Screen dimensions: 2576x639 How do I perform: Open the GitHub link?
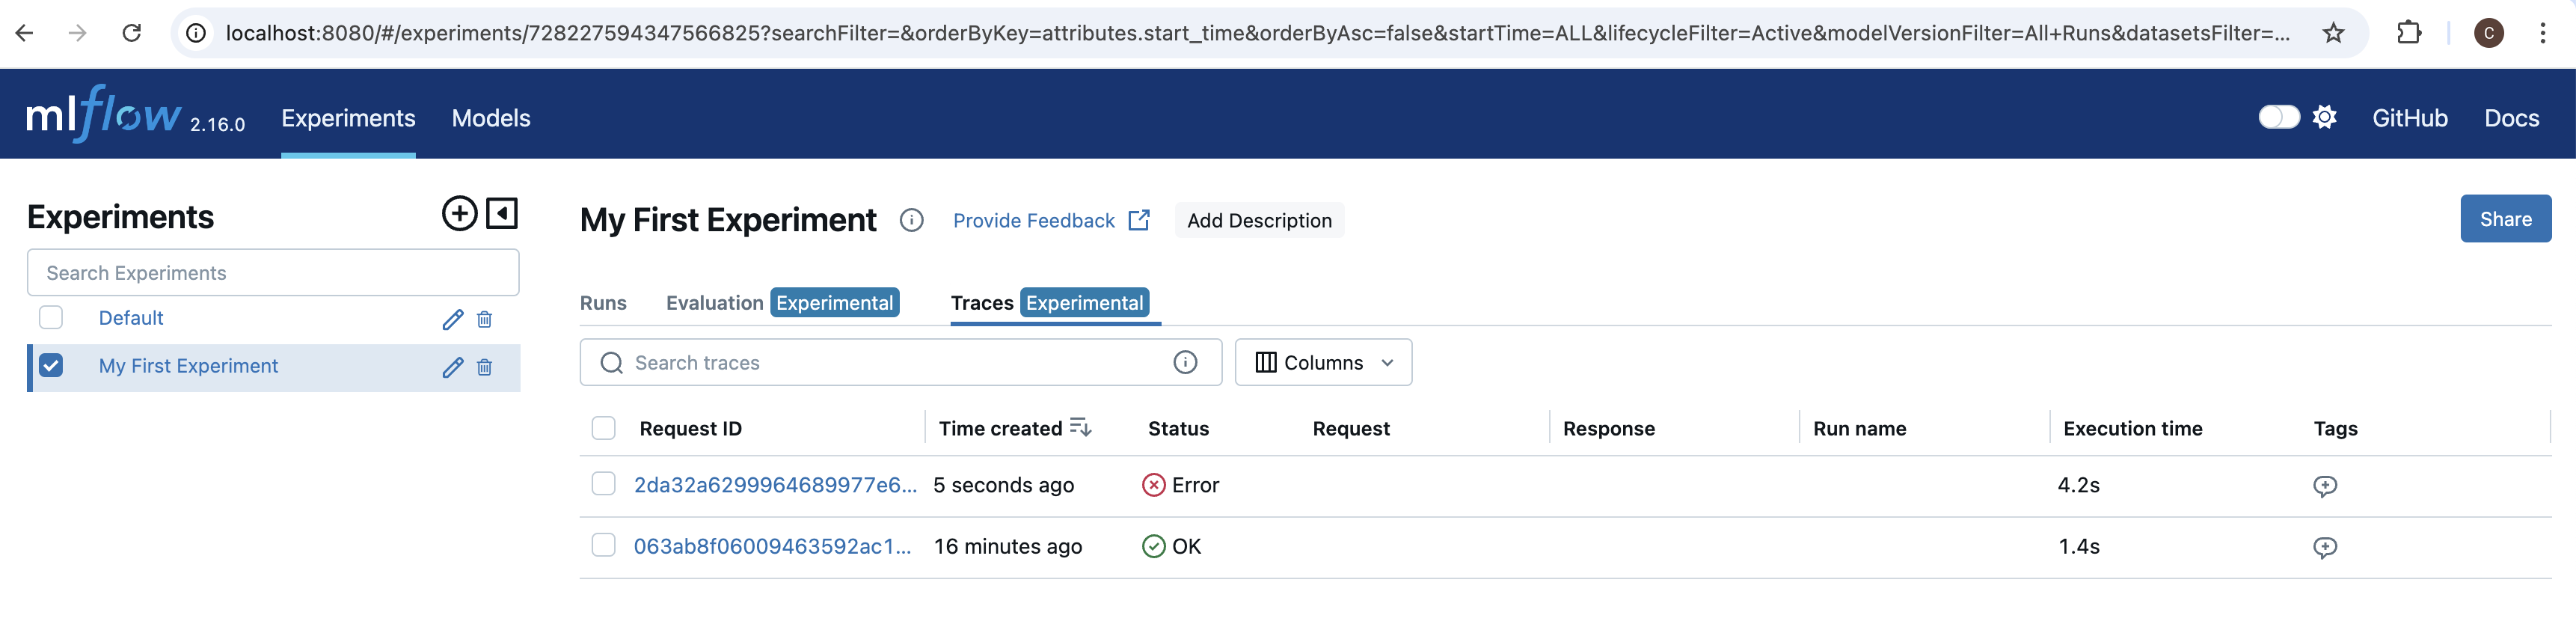[x=2410, y=118]
